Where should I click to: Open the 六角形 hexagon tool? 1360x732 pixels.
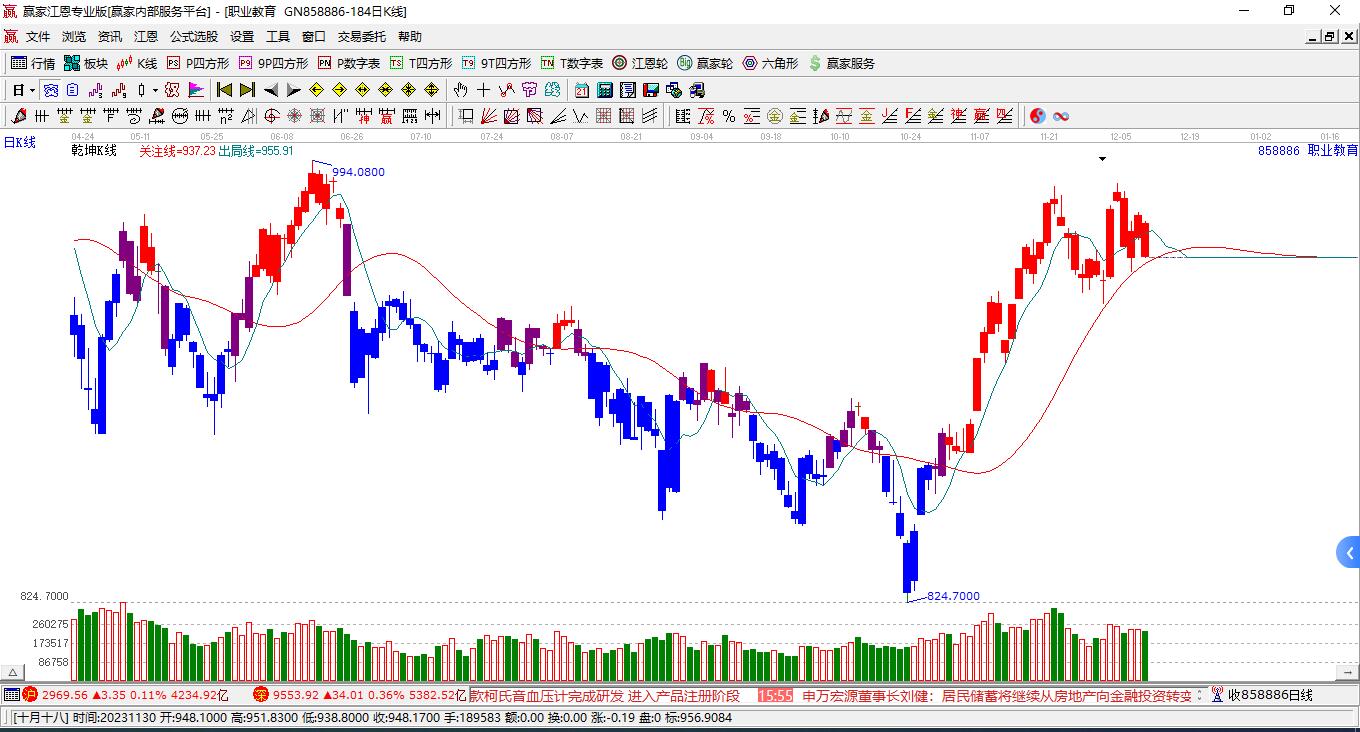770,63
